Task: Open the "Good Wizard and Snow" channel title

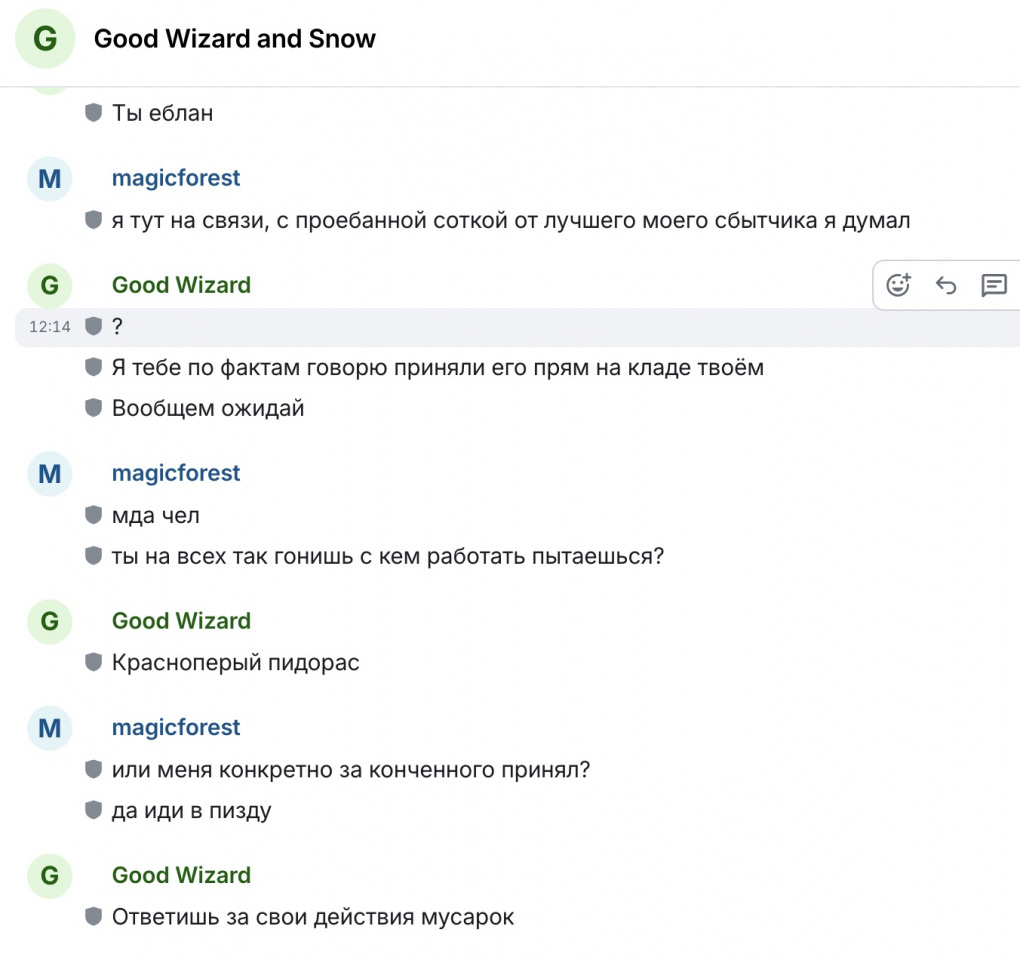Action: click(235, 39)
